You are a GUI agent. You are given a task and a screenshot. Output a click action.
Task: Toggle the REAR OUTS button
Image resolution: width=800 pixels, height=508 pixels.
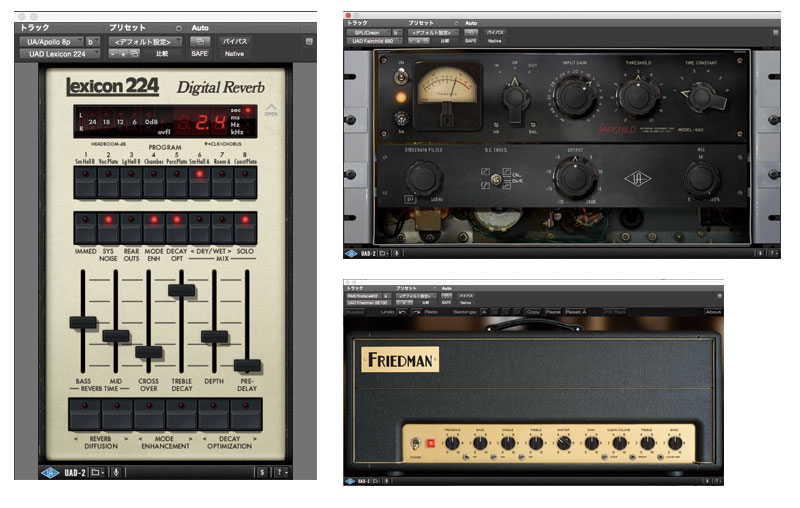pos(131,228)
